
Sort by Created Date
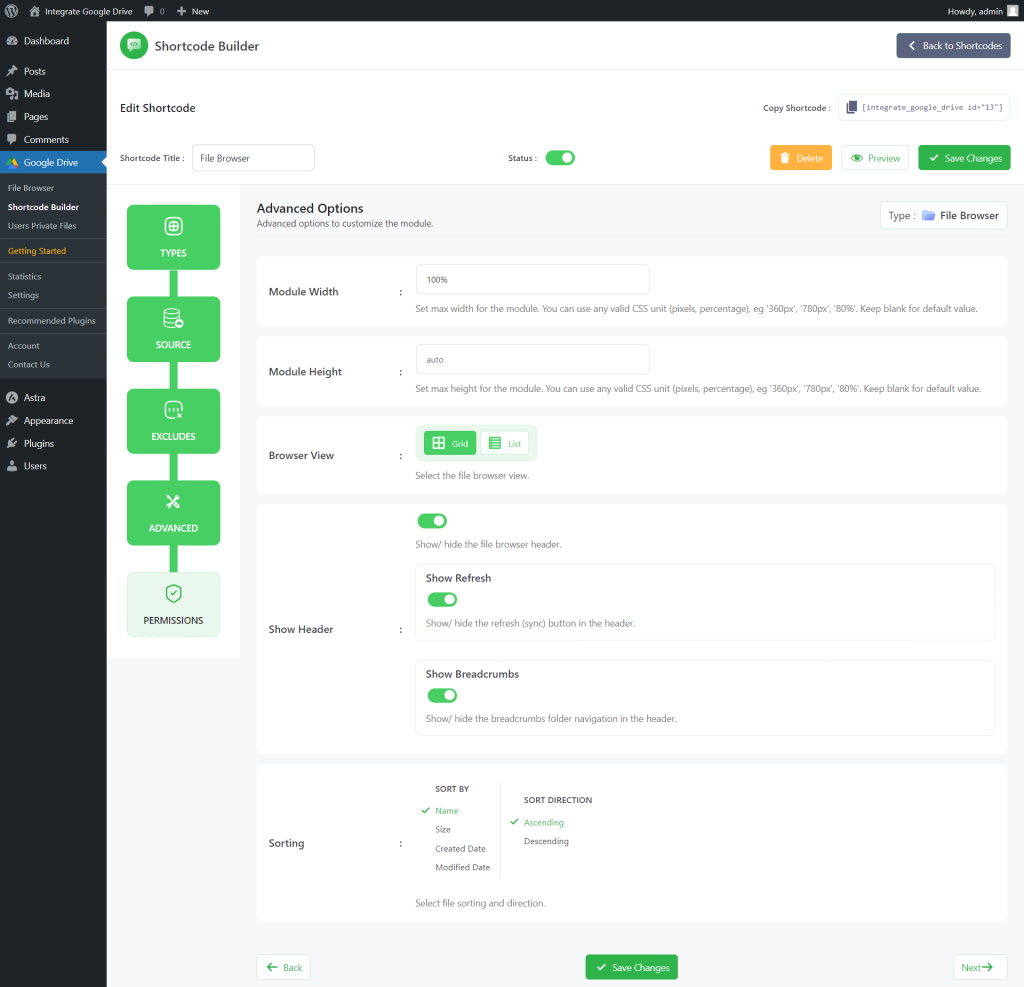point(460,849)
